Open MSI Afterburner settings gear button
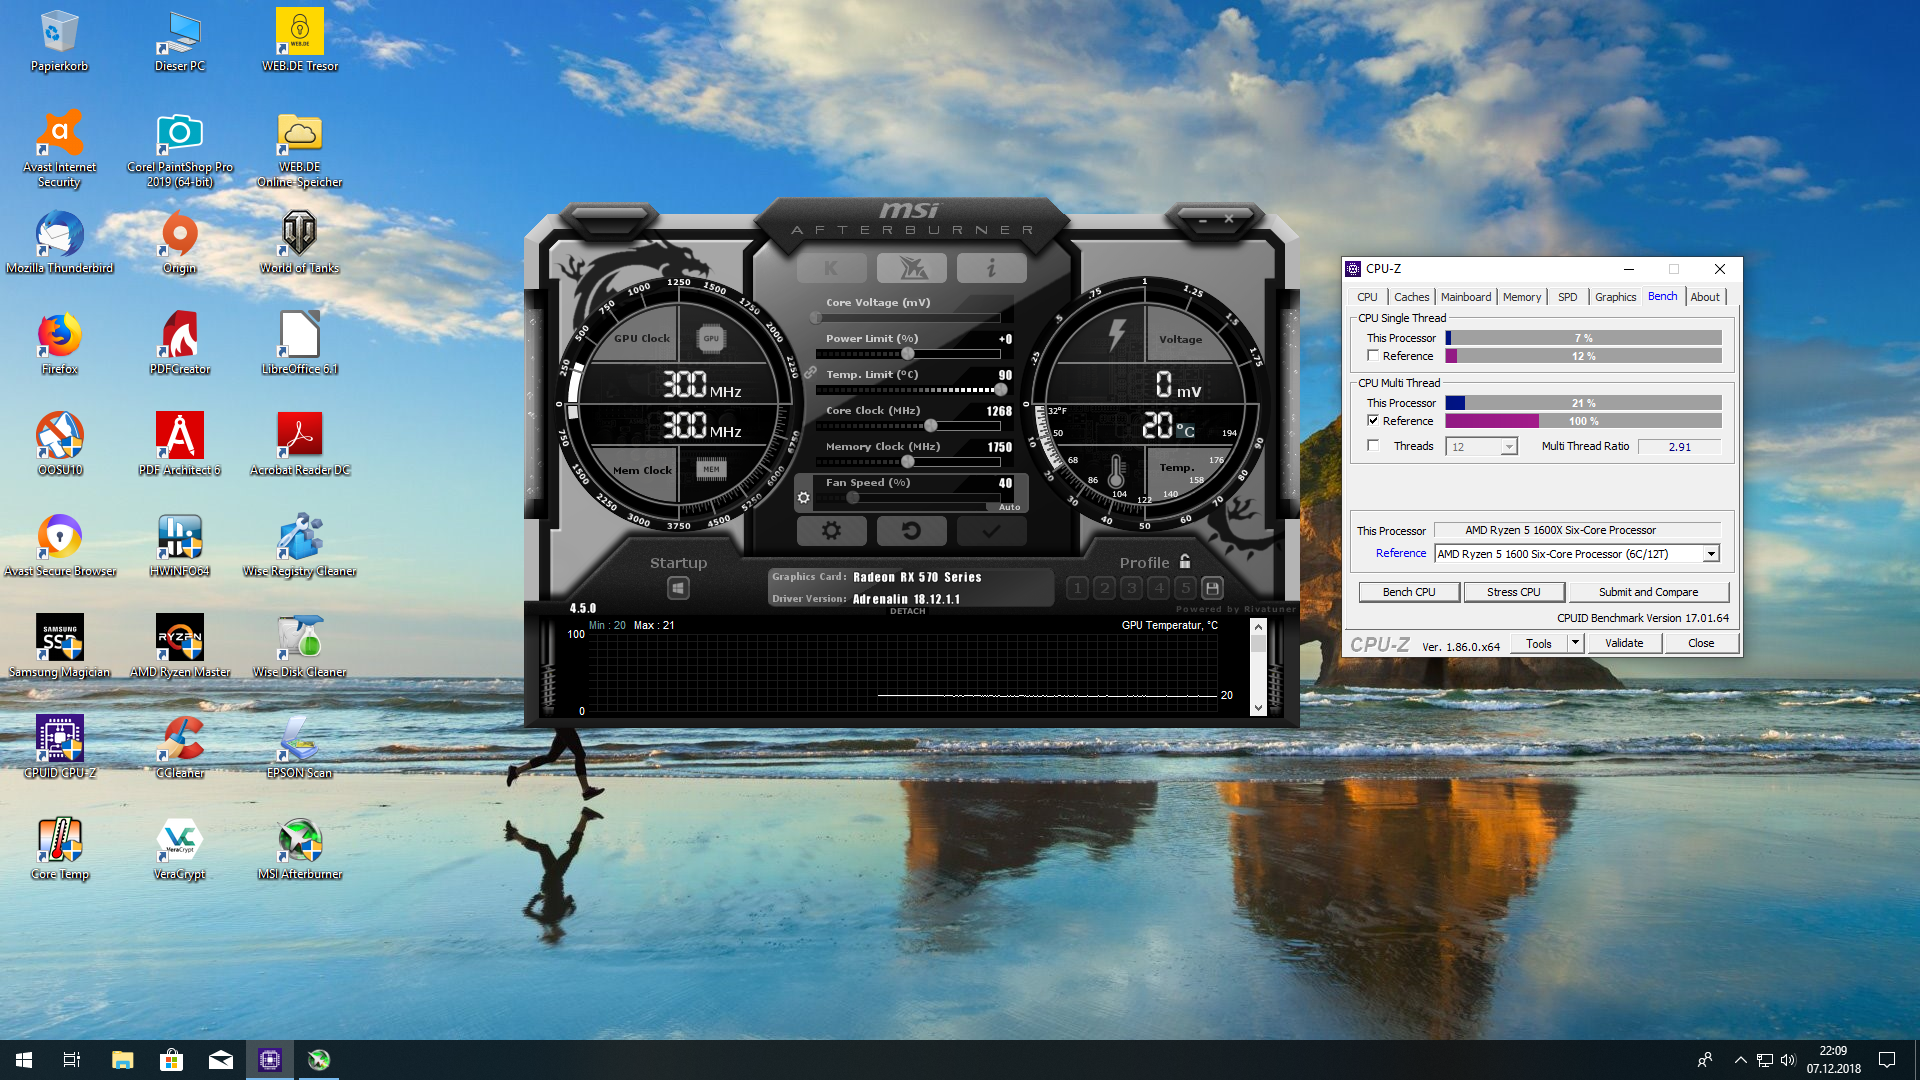This screenshot has width=1920, height=1080. 831,531
